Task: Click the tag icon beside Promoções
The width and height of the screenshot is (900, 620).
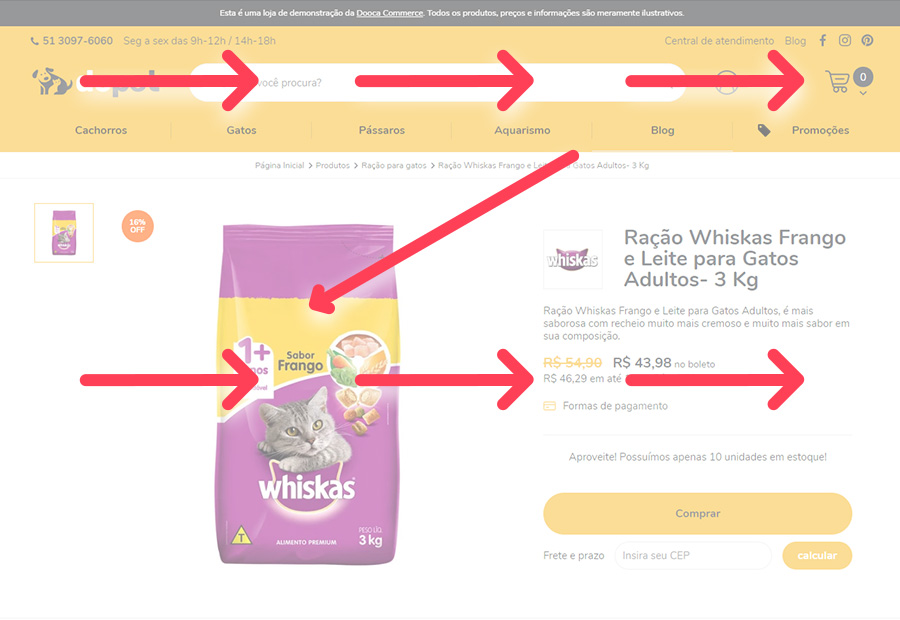Action: [x=763, y=130]
